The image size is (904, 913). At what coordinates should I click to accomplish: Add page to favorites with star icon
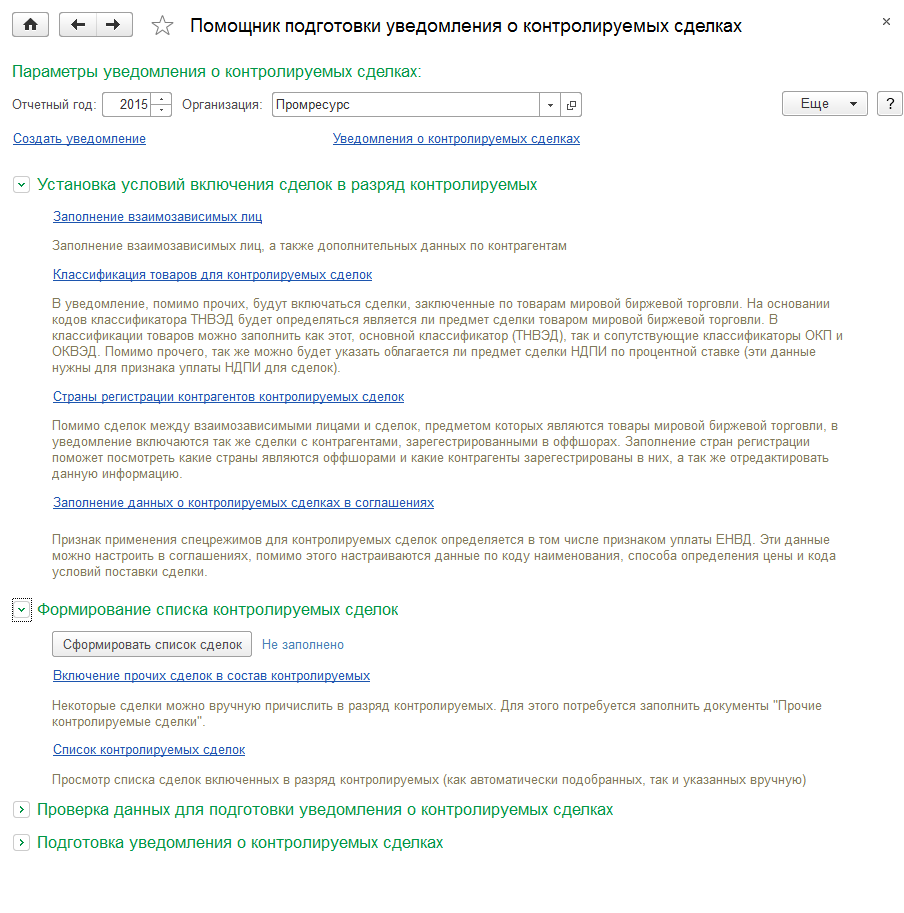161,26
